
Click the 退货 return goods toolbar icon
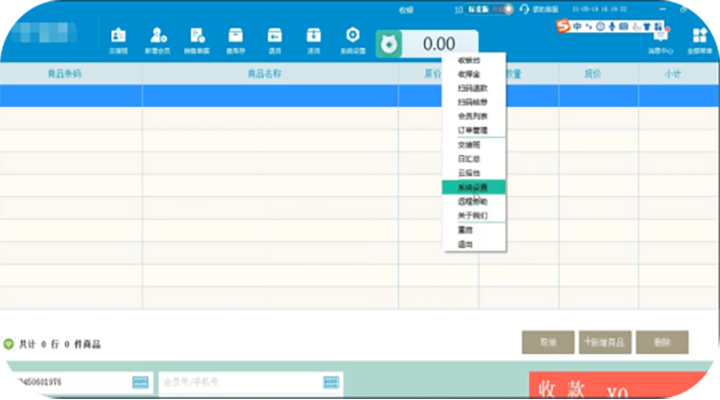point(275,41)
